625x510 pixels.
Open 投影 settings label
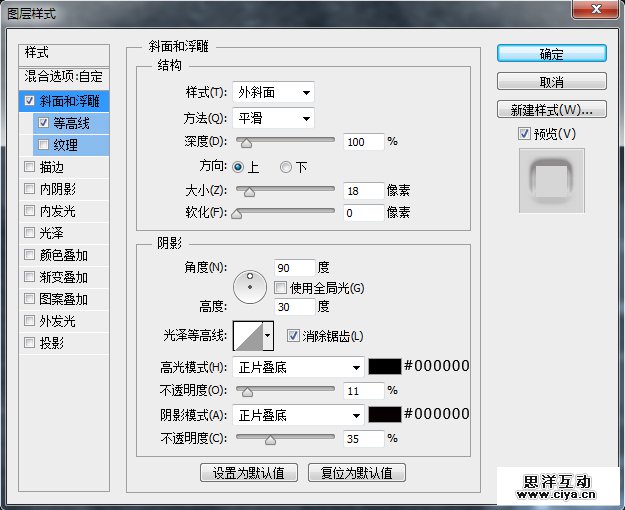(x=52, y=343)
